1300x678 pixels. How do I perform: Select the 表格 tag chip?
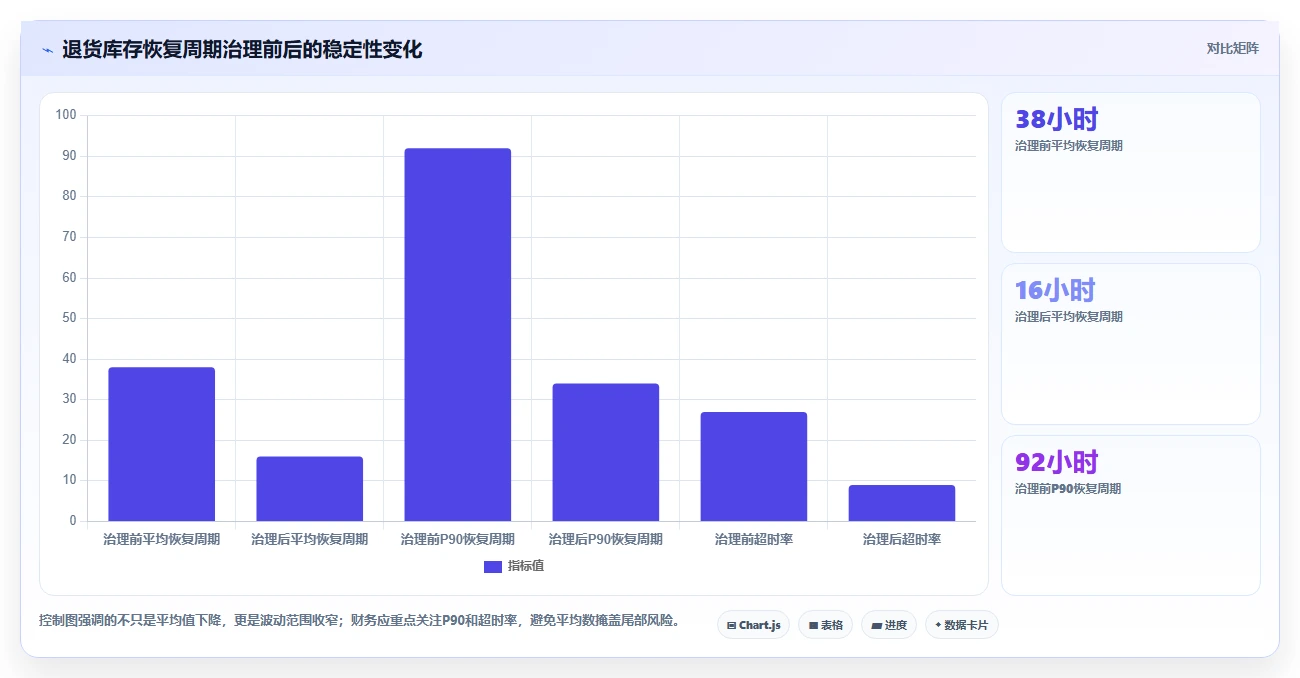(x=825, y=625)
